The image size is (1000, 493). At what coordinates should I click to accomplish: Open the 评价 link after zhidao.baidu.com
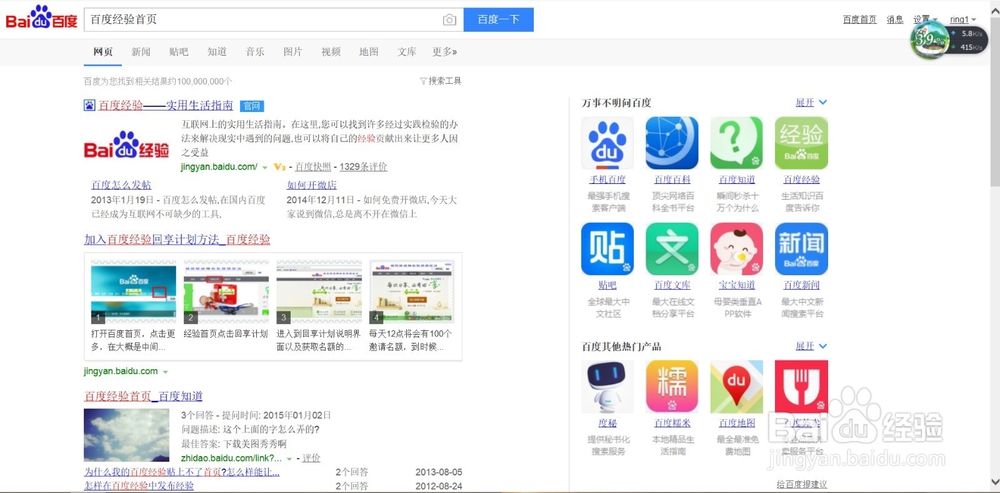click(x=311, y=458)
